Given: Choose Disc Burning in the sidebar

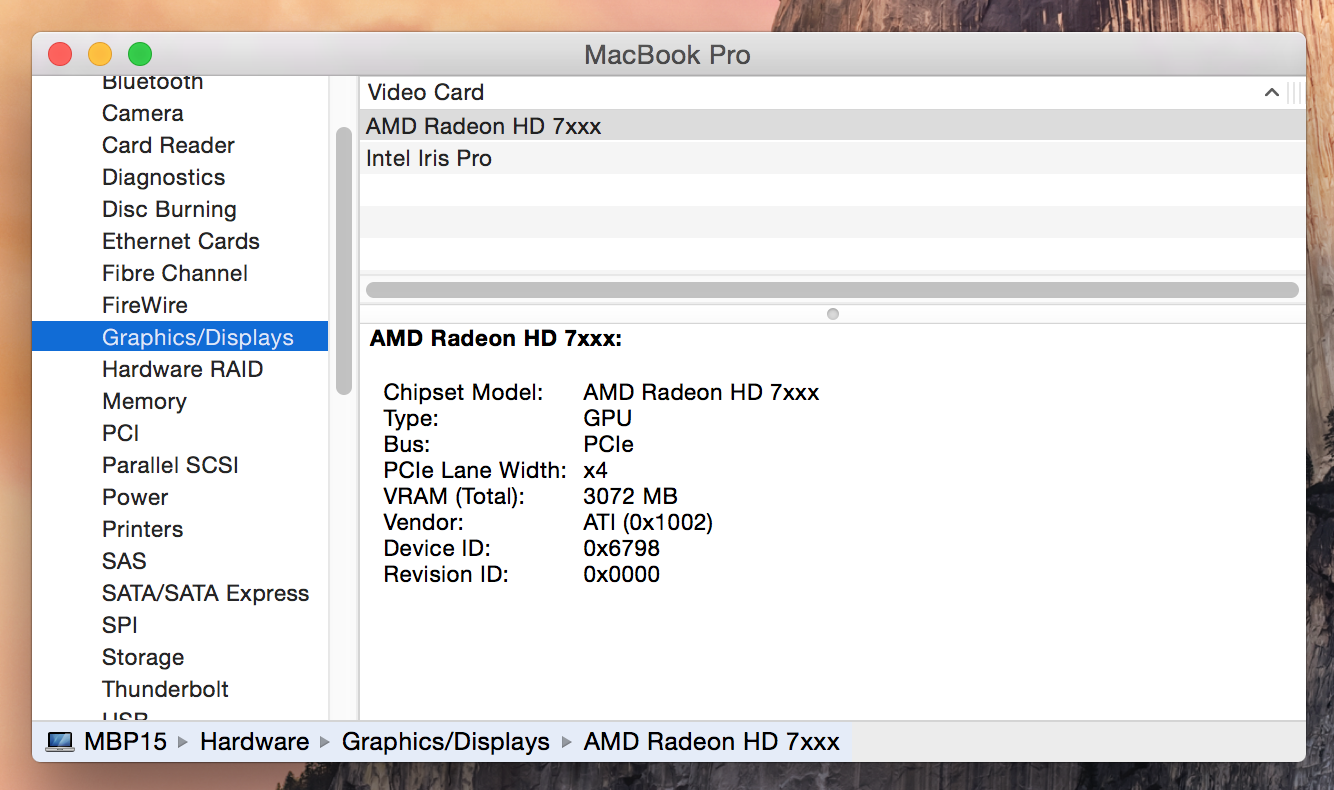Looking at the screenshot, I should [x=169, y=209].
